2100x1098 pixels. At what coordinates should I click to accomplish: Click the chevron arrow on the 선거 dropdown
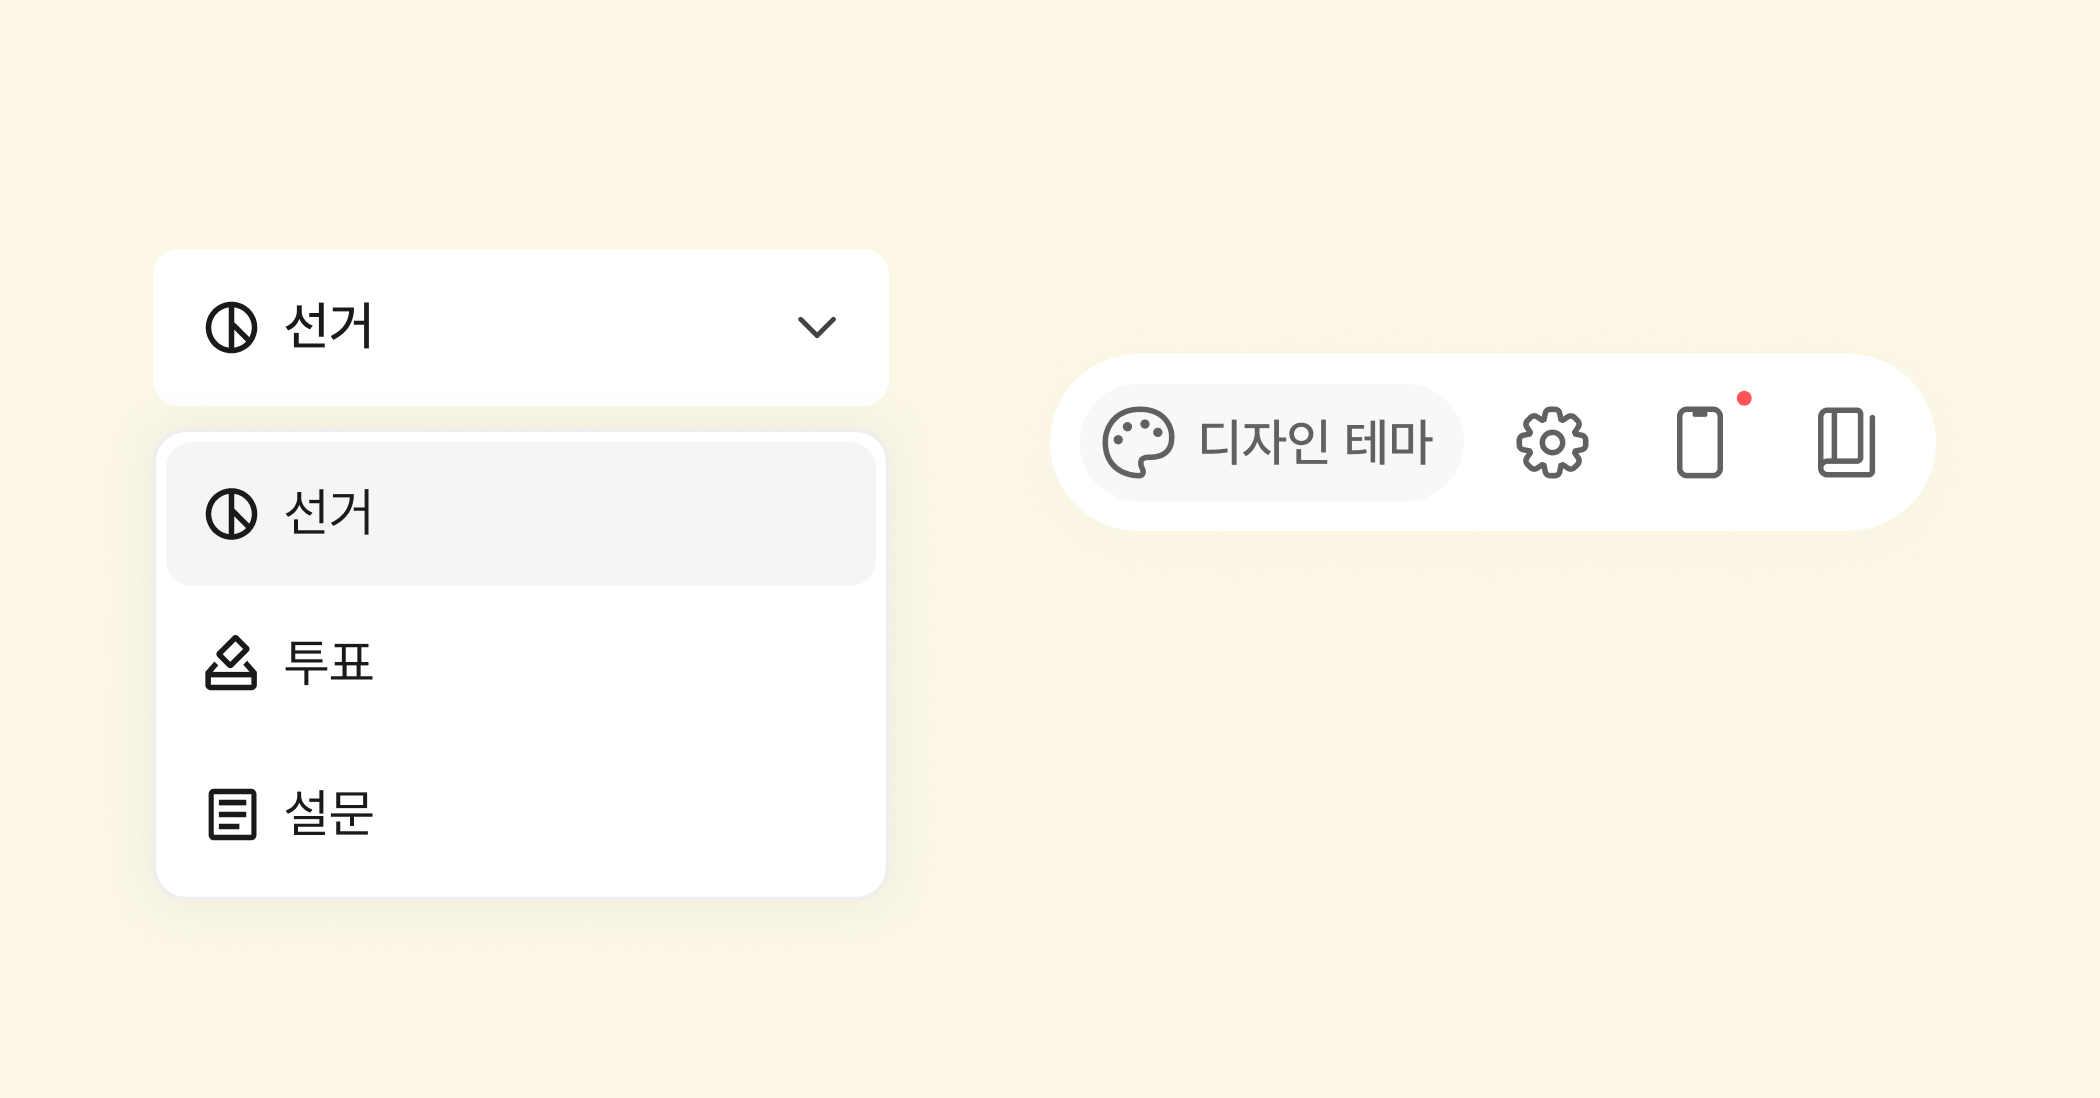[816, 327]
